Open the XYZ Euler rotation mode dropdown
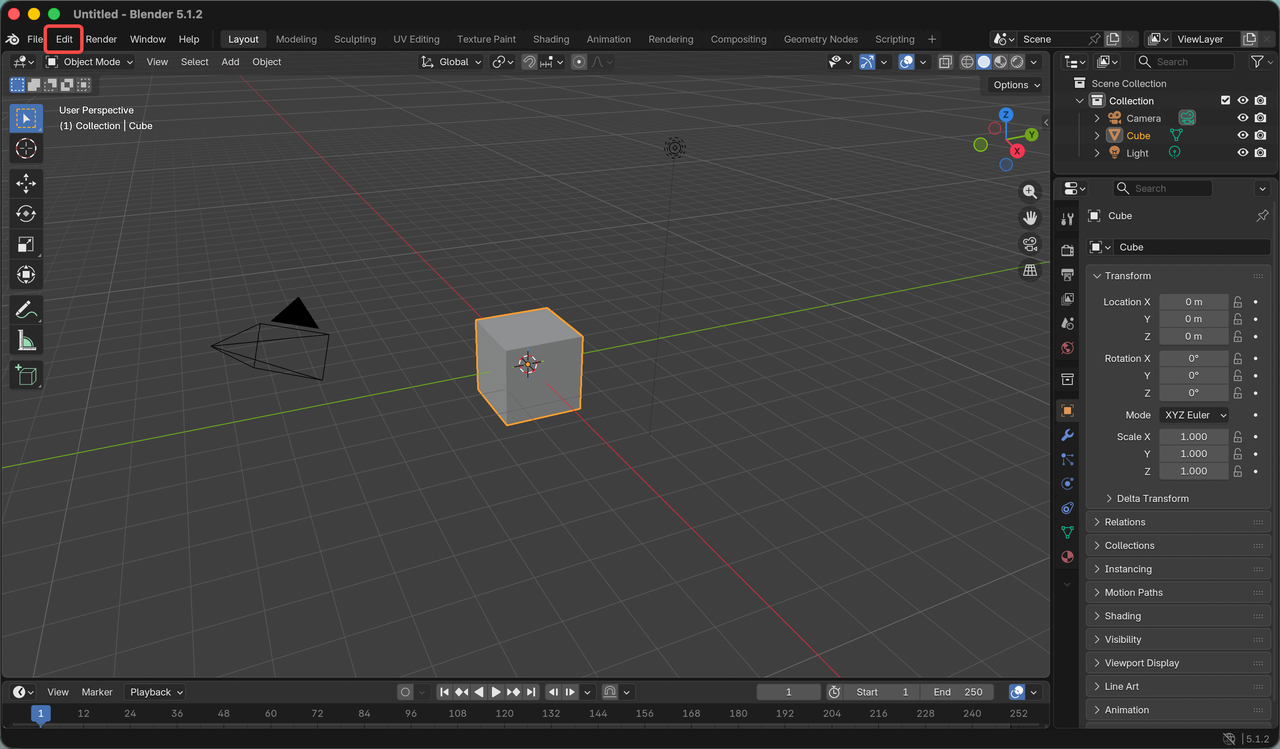1280x749 pixels. [1194, 415]
